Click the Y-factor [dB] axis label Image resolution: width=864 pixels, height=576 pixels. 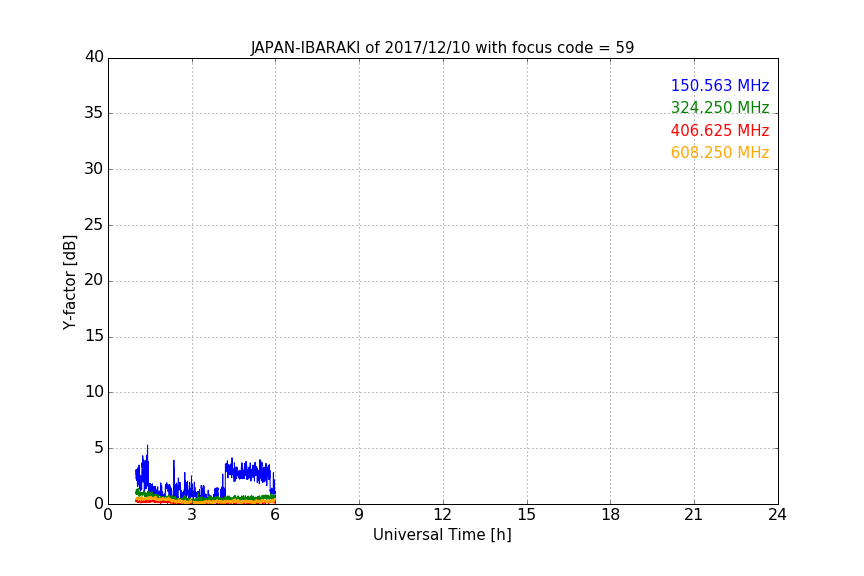click(69, 282)
